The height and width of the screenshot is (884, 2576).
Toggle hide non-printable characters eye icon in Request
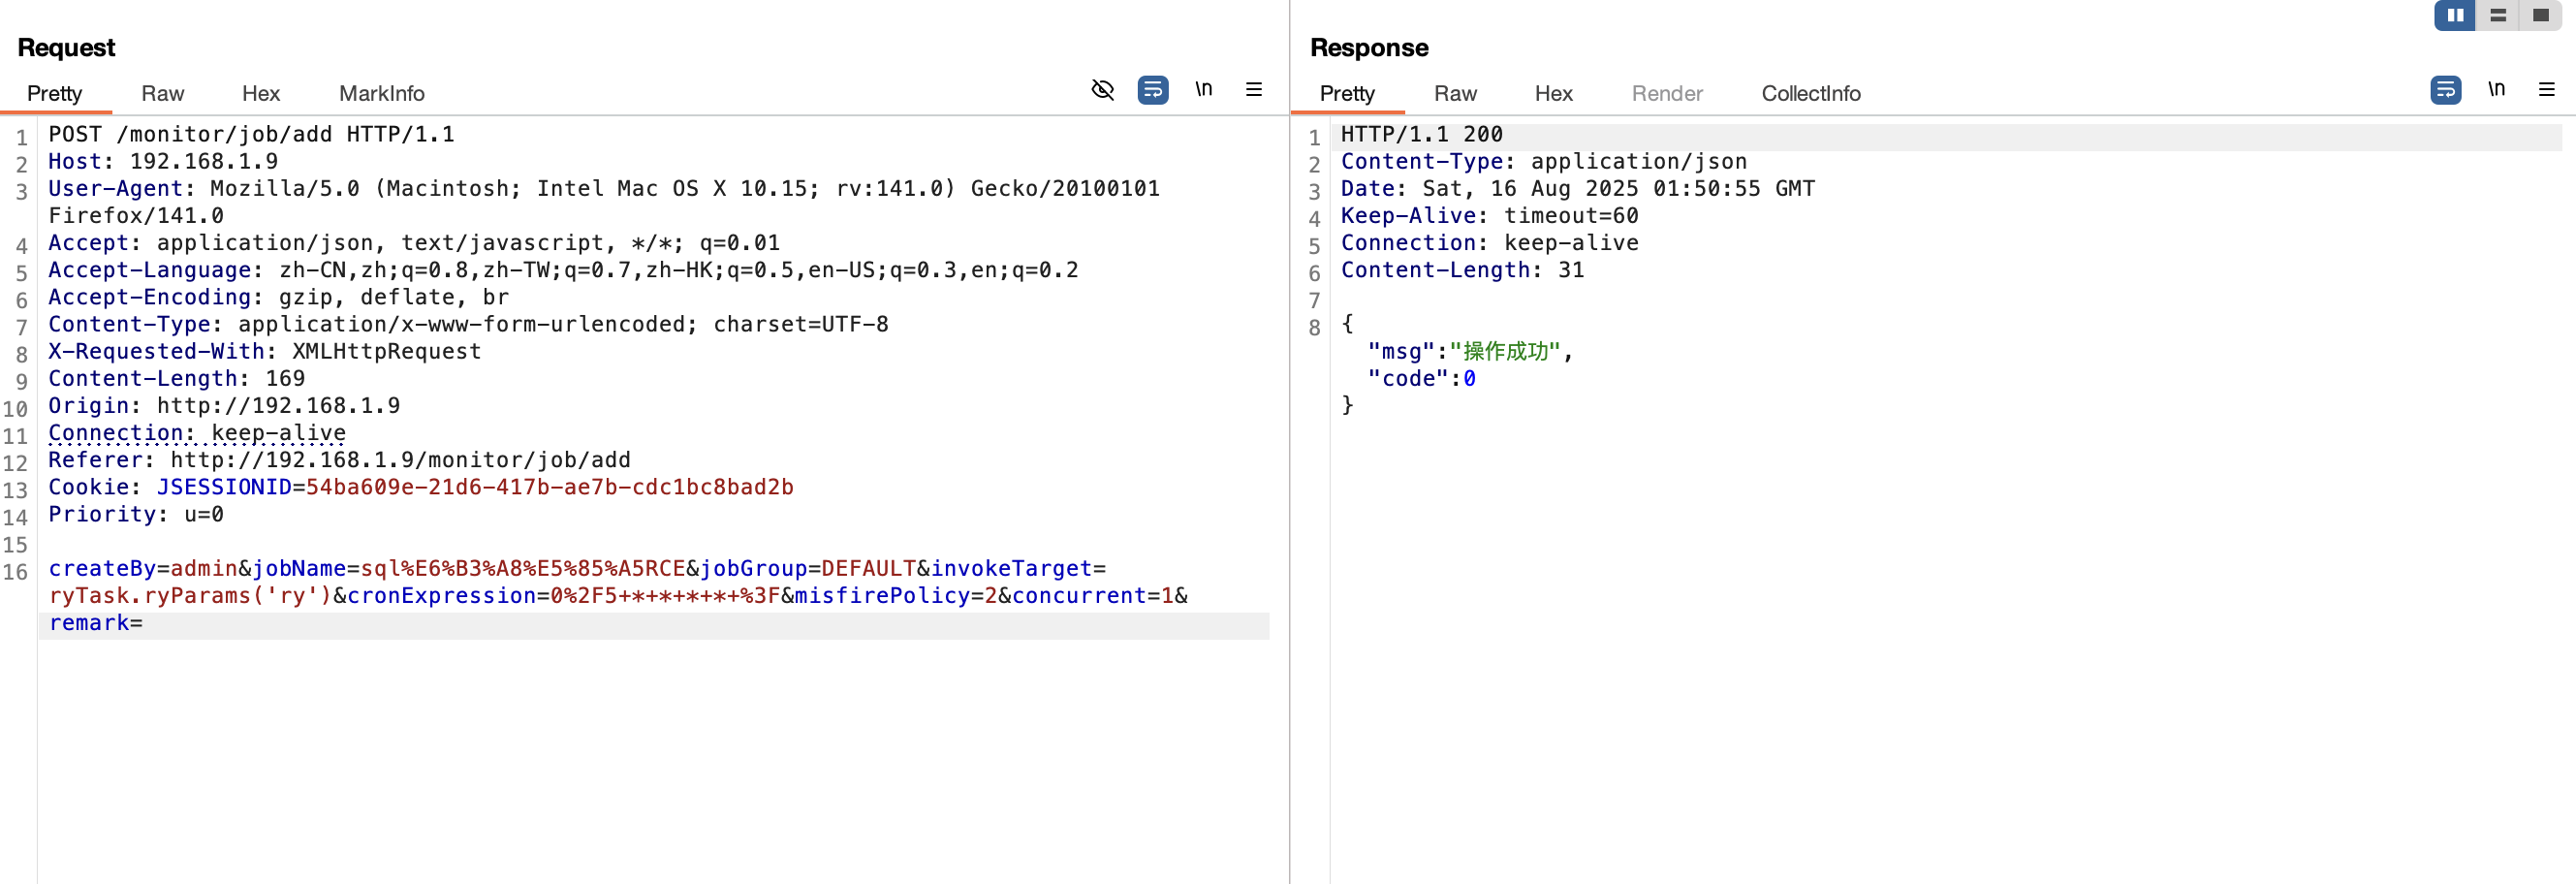coord(1102,90)
